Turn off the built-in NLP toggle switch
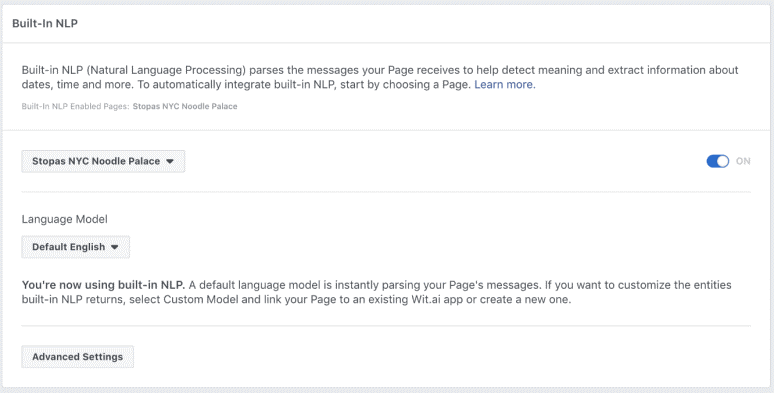This screenshot has width=774, height=393. click(x=717, y=161)
